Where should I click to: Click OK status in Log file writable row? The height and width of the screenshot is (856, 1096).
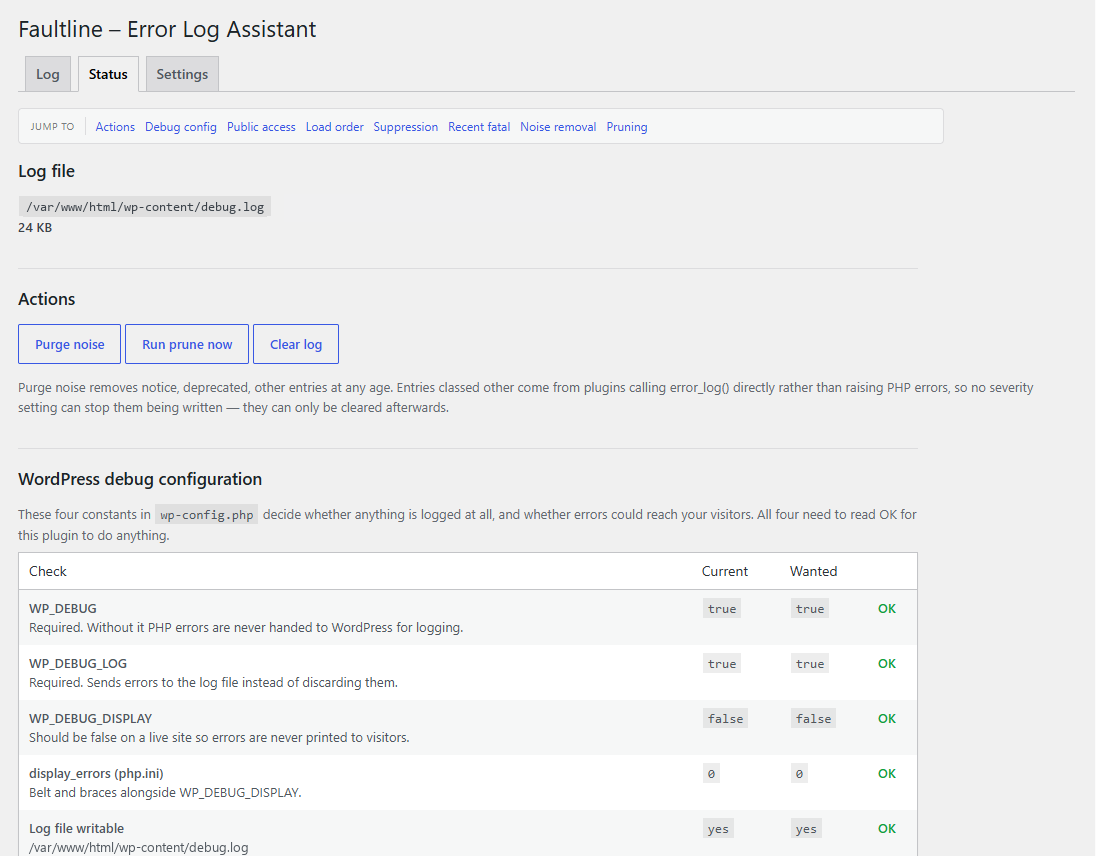coord(887,829)
